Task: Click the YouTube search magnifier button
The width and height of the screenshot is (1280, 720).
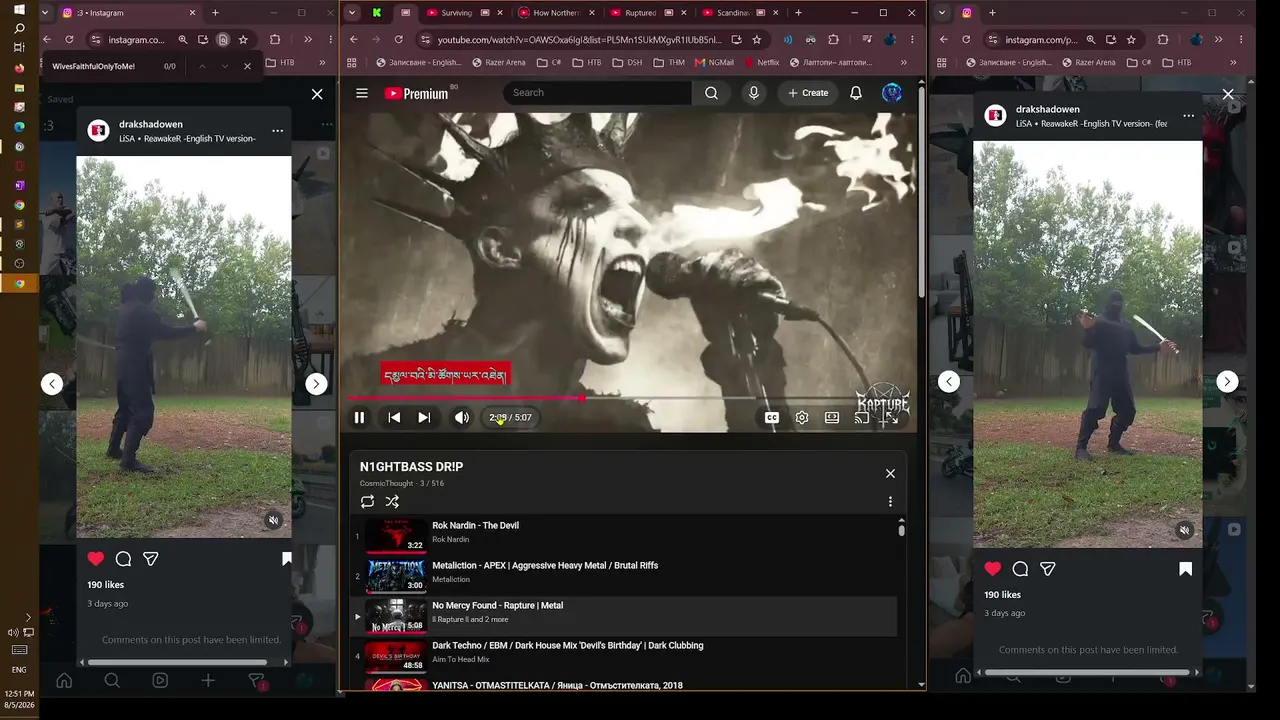Action: click(711, 93)
